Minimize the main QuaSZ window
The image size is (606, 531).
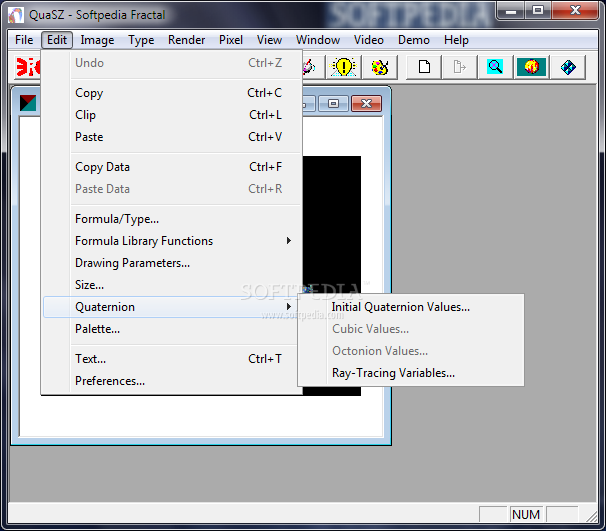coord(511,10)
